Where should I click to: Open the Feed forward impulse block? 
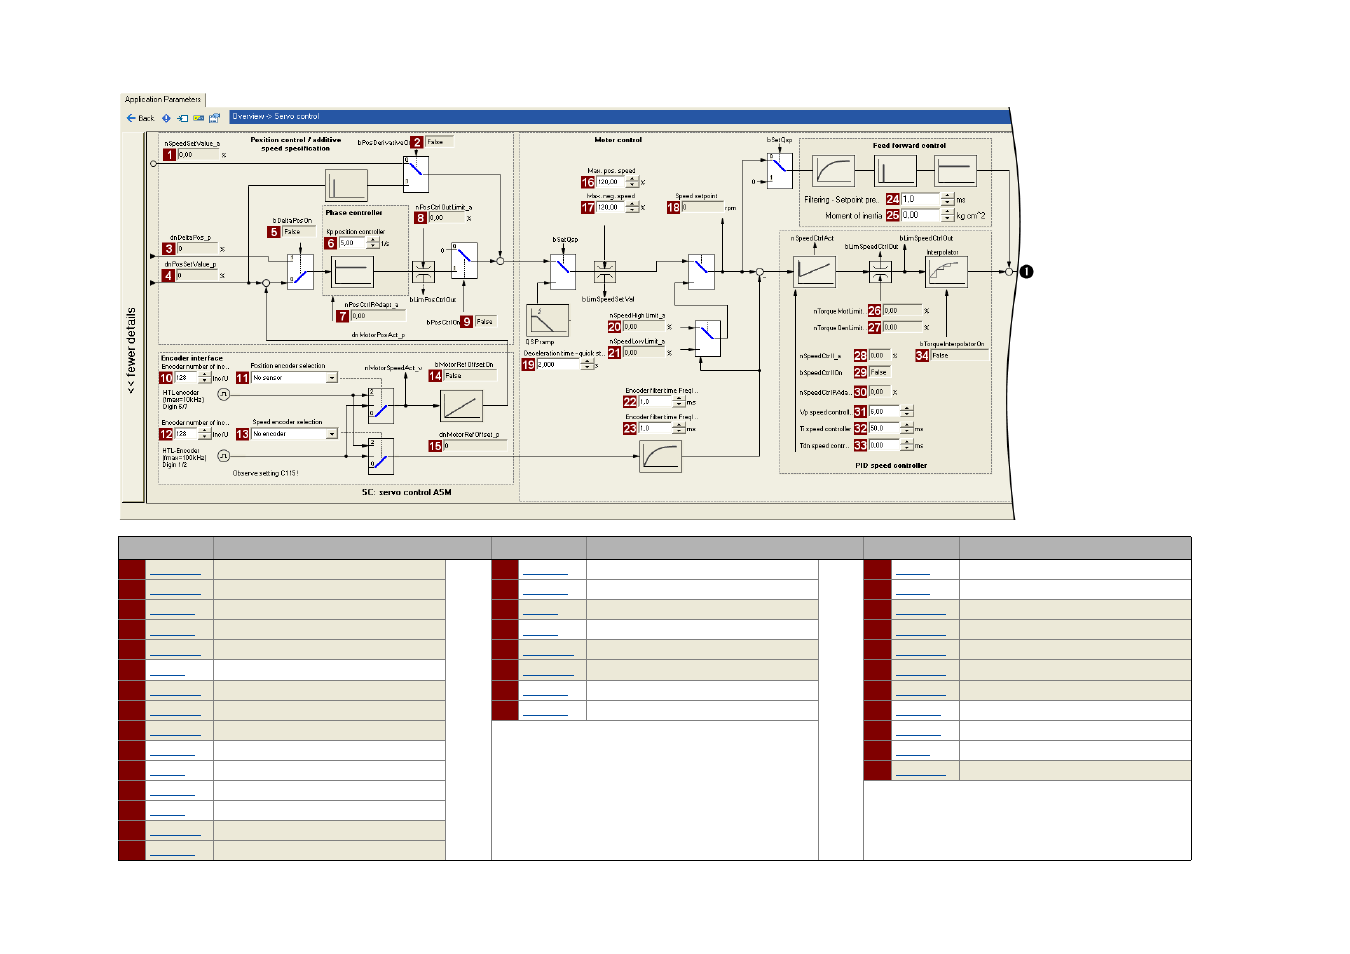(x=895, y=171)
